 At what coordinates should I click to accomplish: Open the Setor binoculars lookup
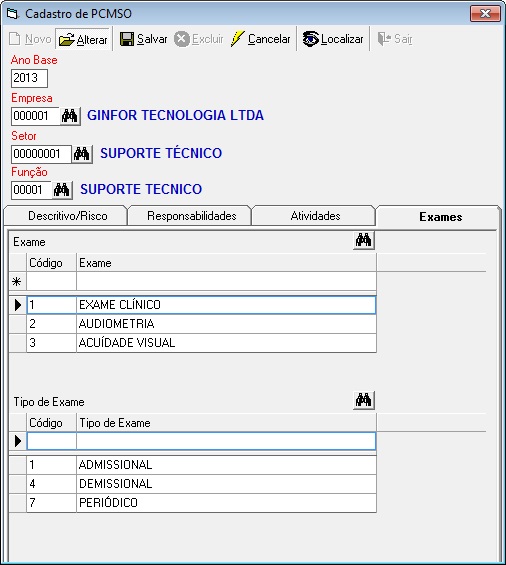(x=82, y=154)
